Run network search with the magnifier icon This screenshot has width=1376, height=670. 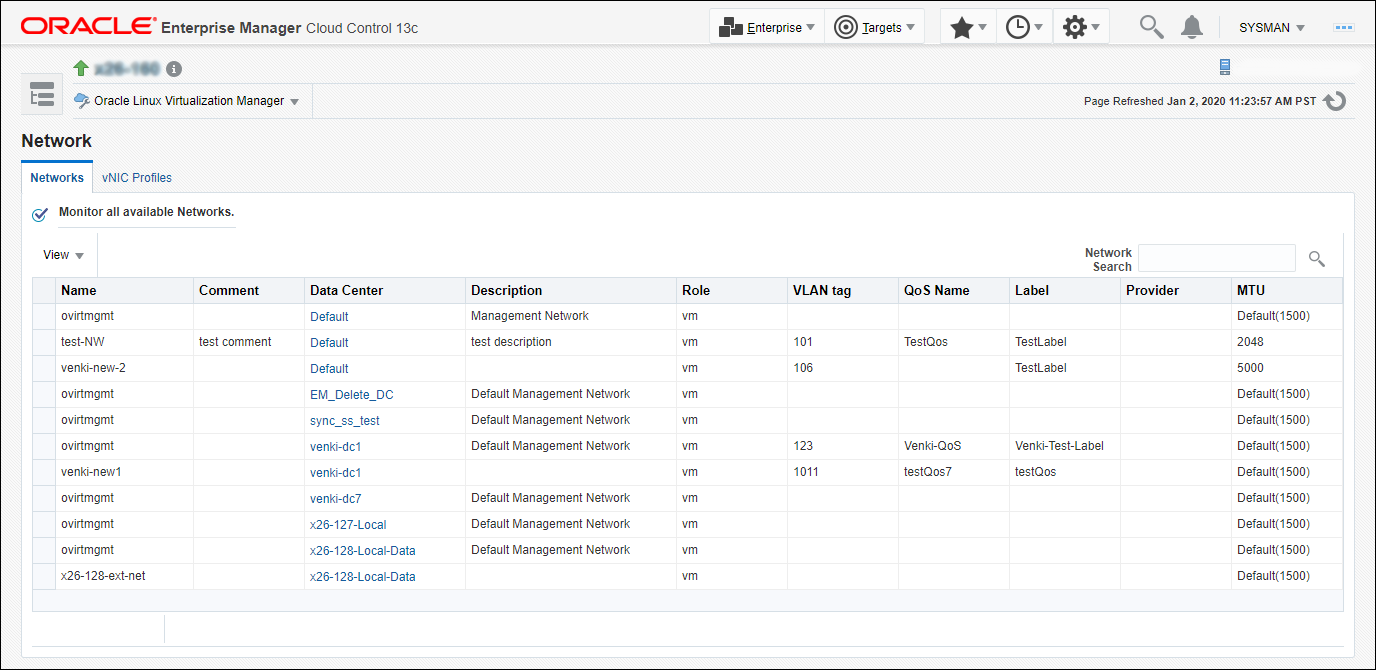click(x=1317, y=259)
